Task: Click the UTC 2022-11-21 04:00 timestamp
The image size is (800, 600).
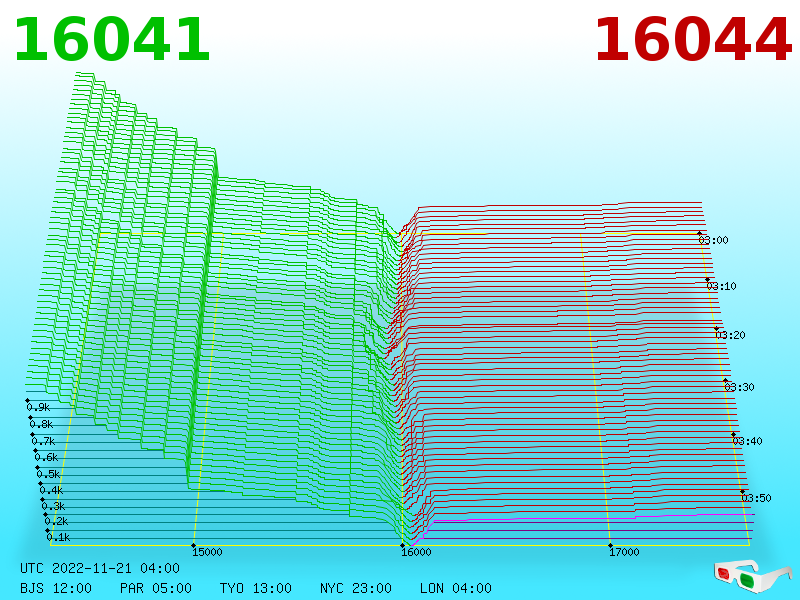Action: (x=100, y=568)
